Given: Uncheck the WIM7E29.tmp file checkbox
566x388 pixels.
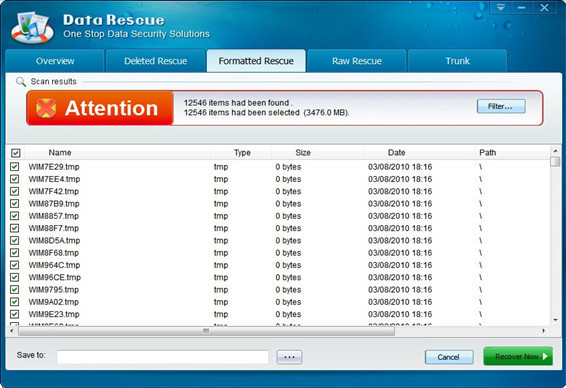Looking at the screenshot, I should (x=14, y=167).
